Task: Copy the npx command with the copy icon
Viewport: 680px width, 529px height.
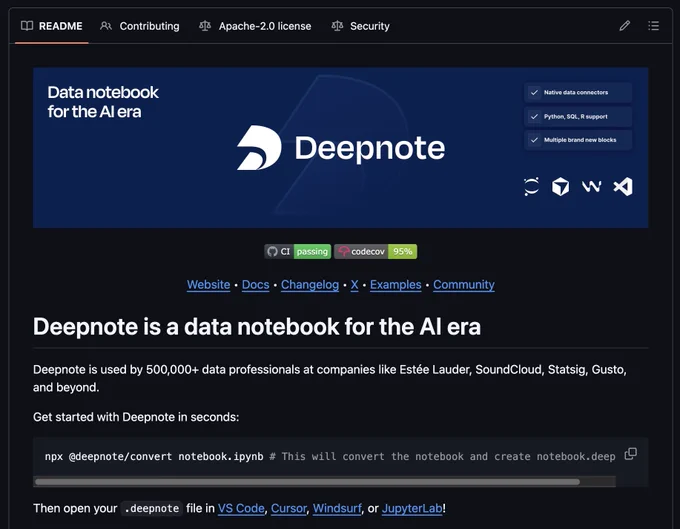Action: (631, 454)
